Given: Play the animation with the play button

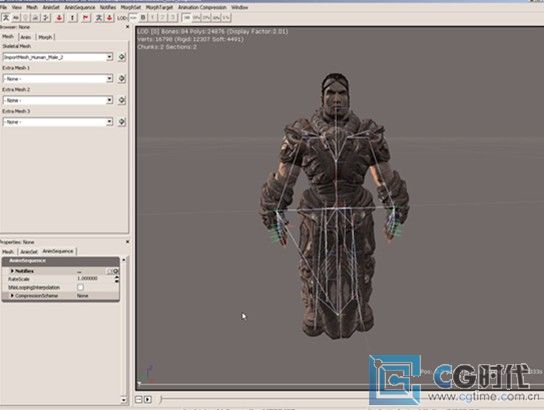Looking at the screenshot, I should [x=148, y=400].
